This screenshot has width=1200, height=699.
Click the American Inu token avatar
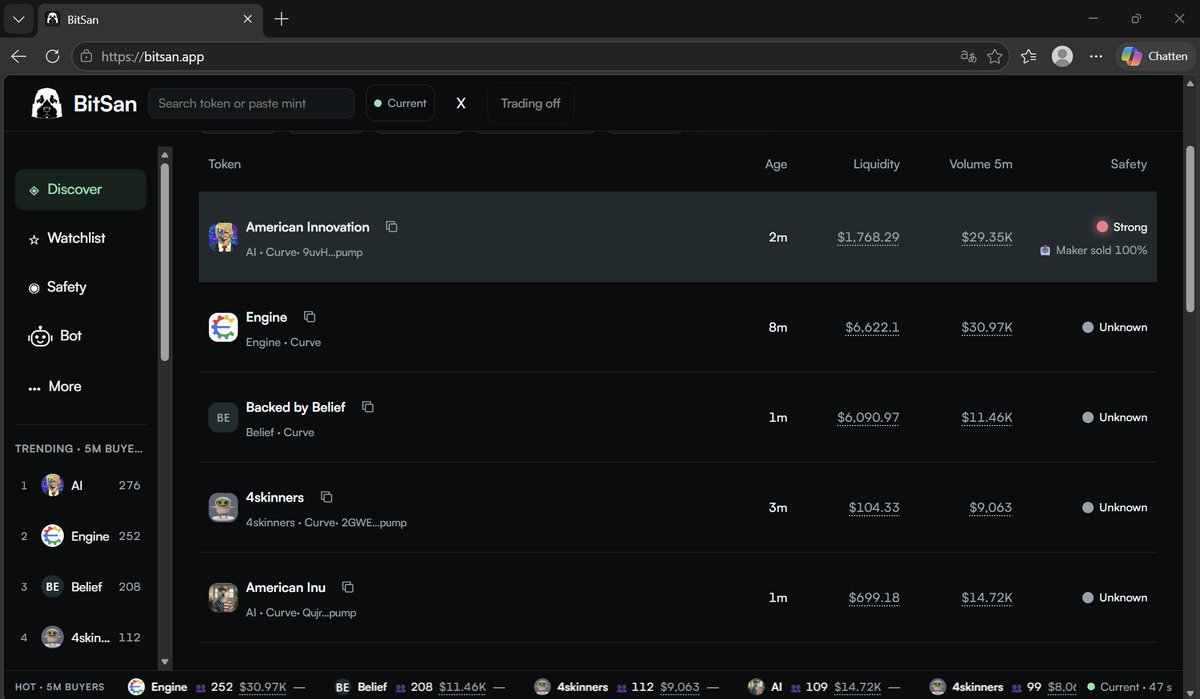click(x=223, y=597)
